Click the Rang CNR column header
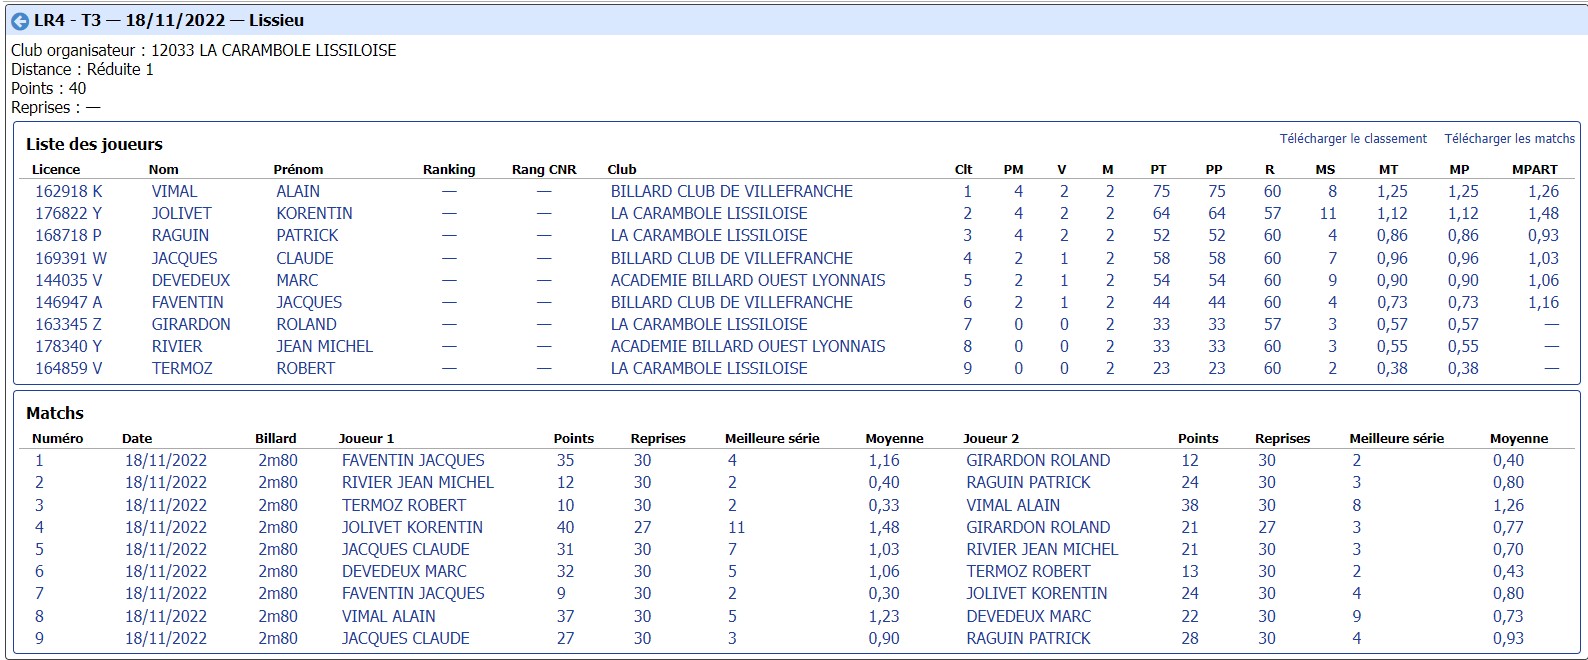This screenshot has width=1588, height=660. pos(544,170)
